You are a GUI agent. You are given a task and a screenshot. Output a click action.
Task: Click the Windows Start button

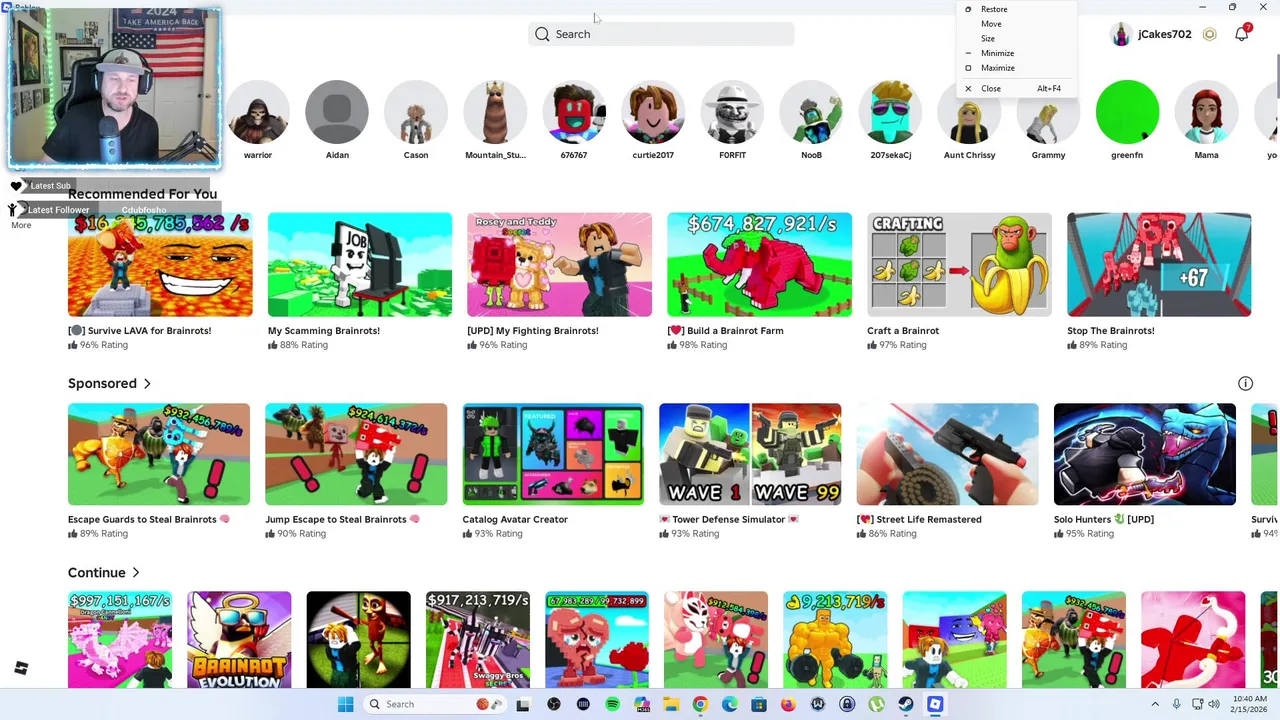point(345,704)
